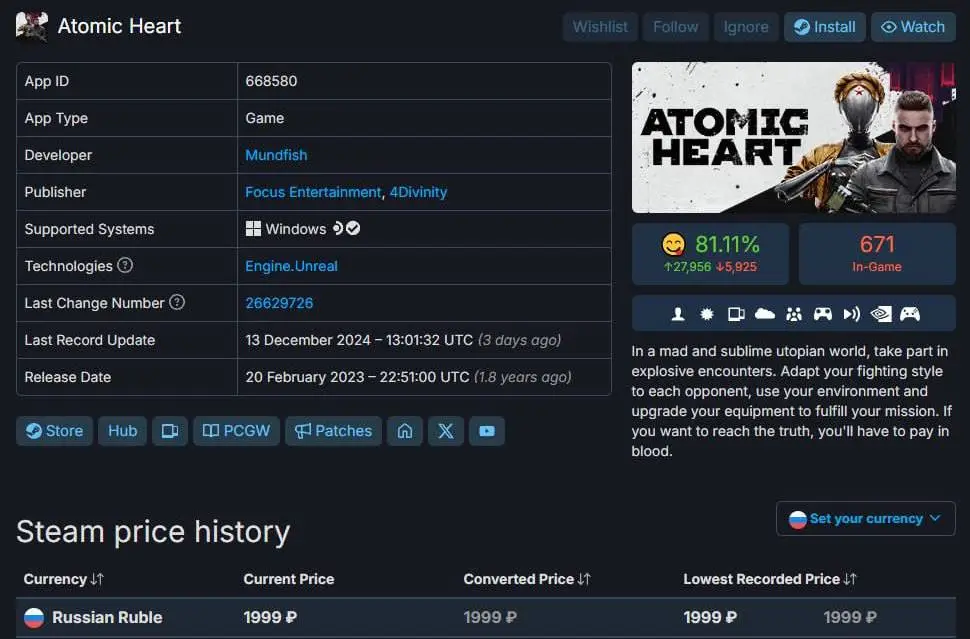Click the Last Change Number help icon

tap(177, 302)
